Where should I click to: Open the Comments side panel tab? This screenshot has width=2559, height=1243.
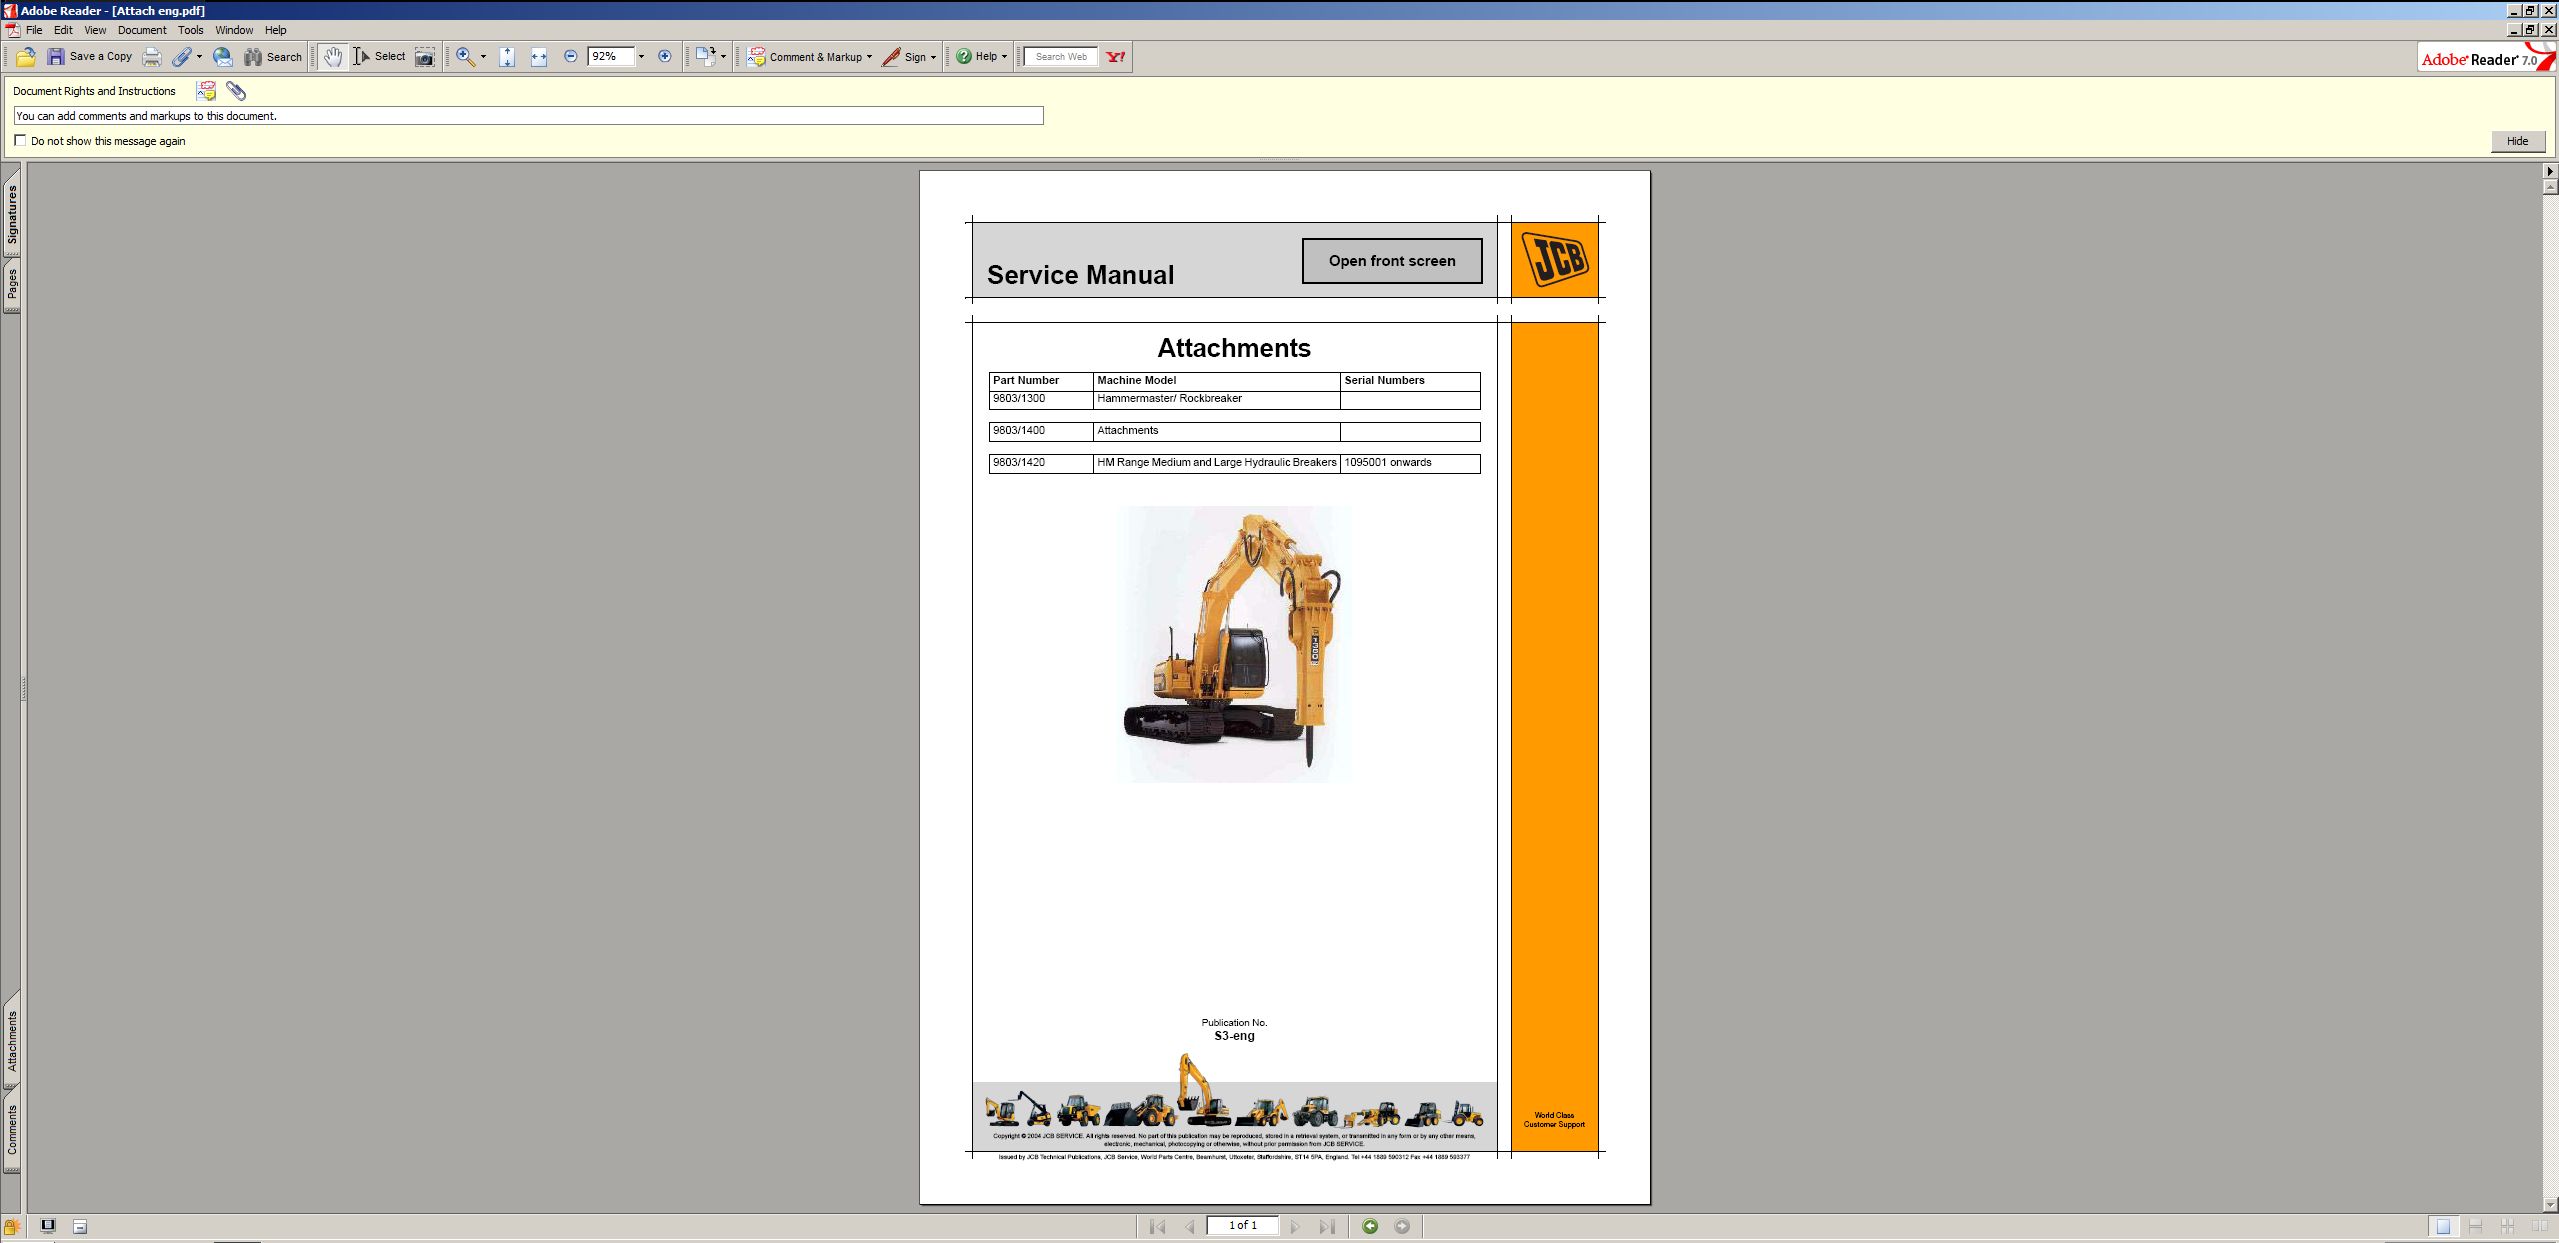pyautogui.click(x=12, y=1130)
